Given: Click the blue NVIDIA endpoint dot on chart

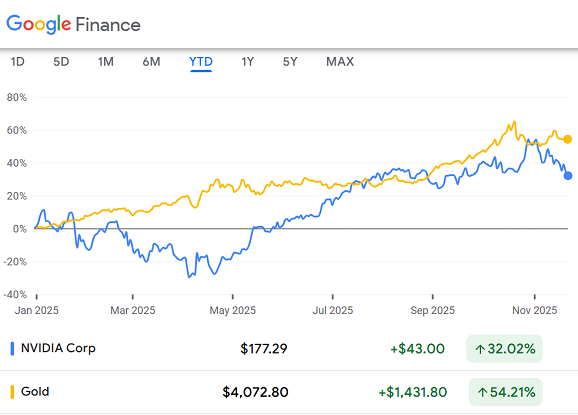Looking at the screenshot, I should point(568,176).
